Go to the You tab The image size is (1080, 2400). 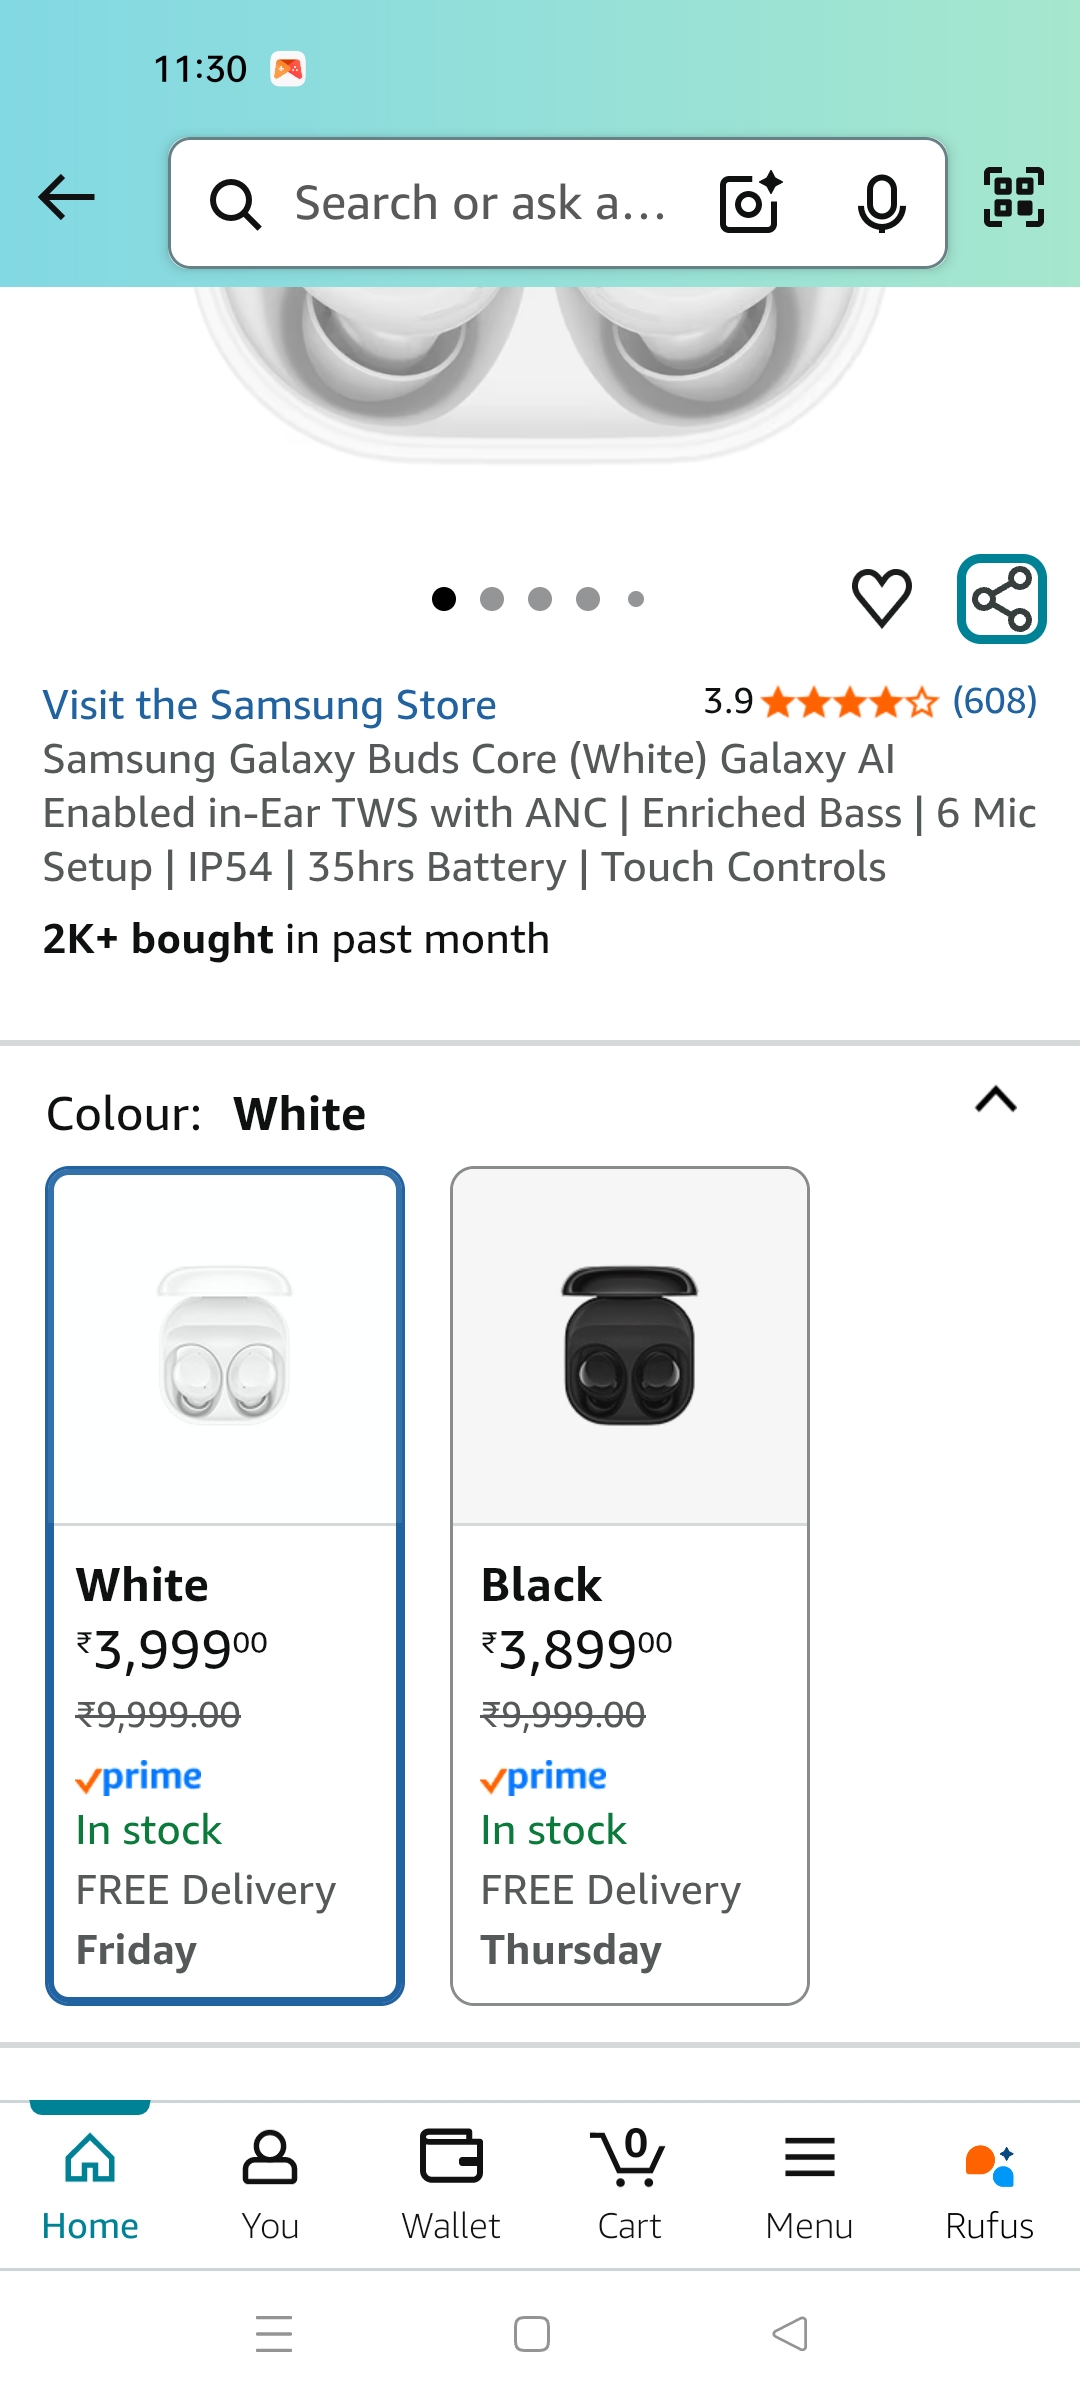pos(270,2185)
